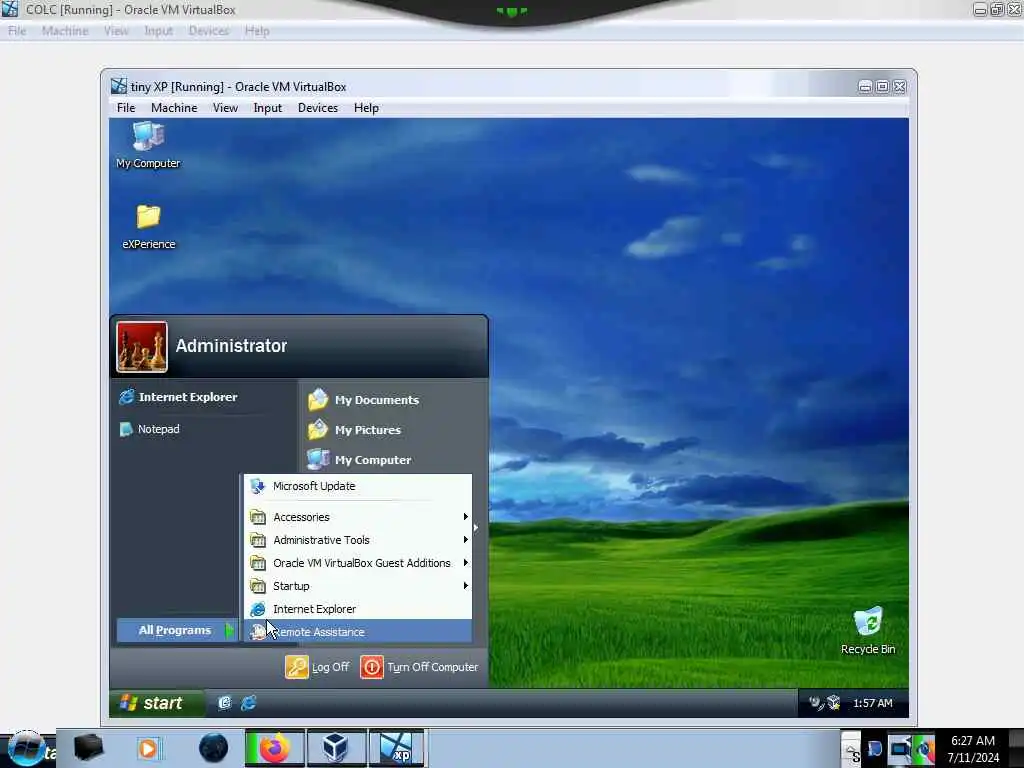Click the Administrator chess avatar picture
Screen dimensions: 1024x768
click(142, 347)
